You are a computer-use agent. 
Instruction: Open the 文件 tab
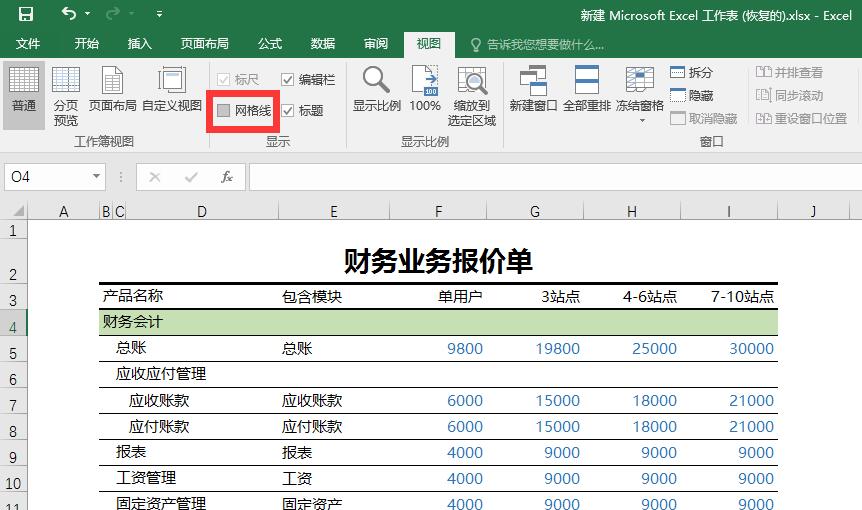click(x=27, y=44)
